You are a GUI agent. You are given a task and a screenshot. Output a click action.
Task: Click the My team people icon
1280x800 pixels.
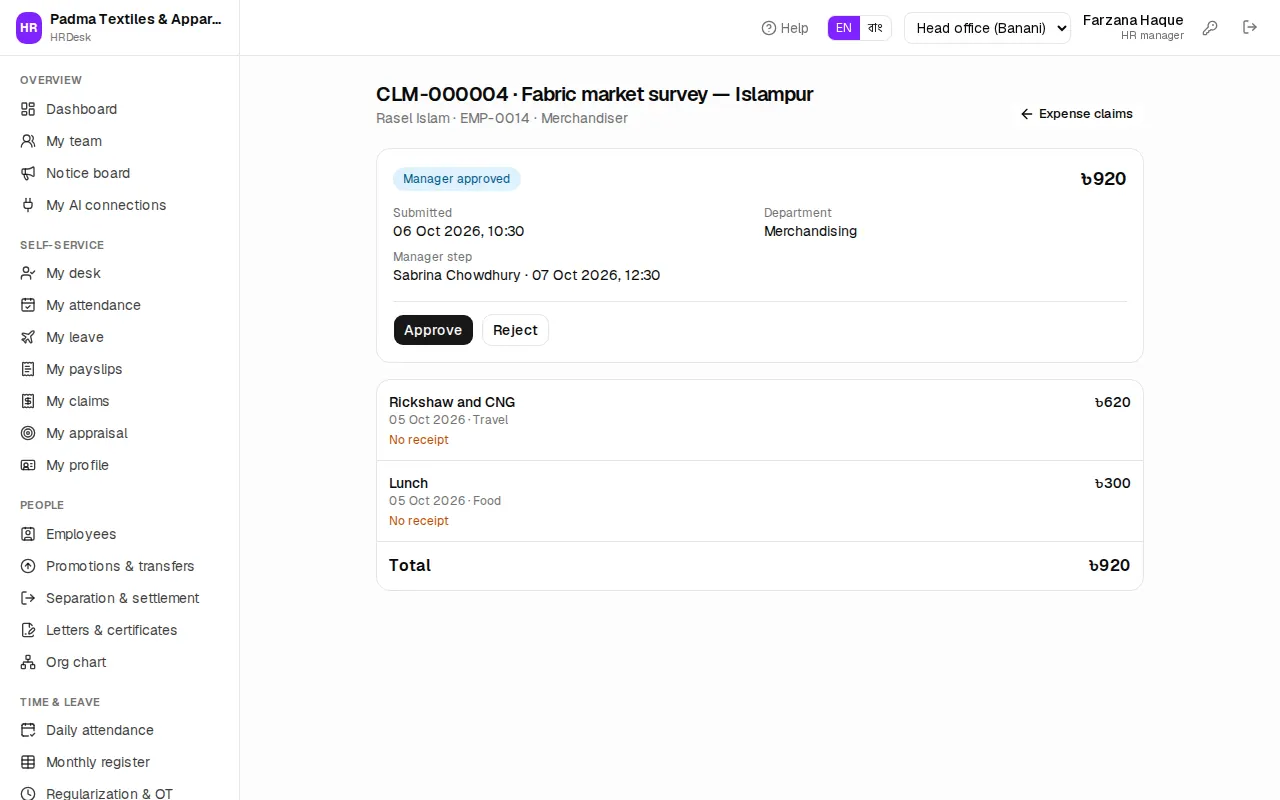[x=28, y=141]
